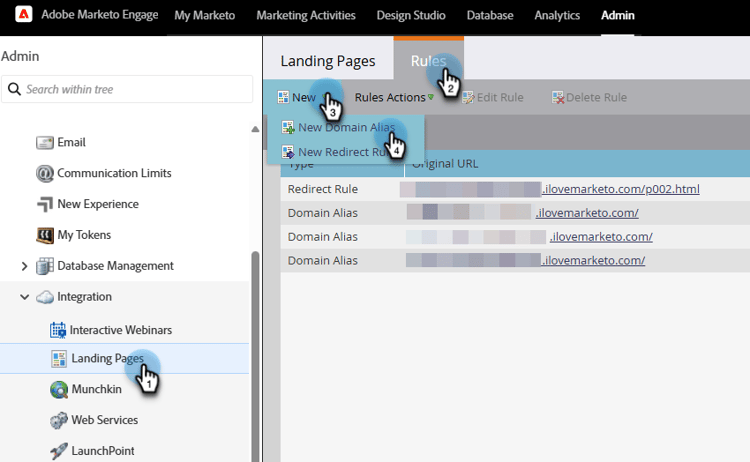This screenshot has width=750, height=462.
Task: Select the New Experience tree item
Action: 98,204
